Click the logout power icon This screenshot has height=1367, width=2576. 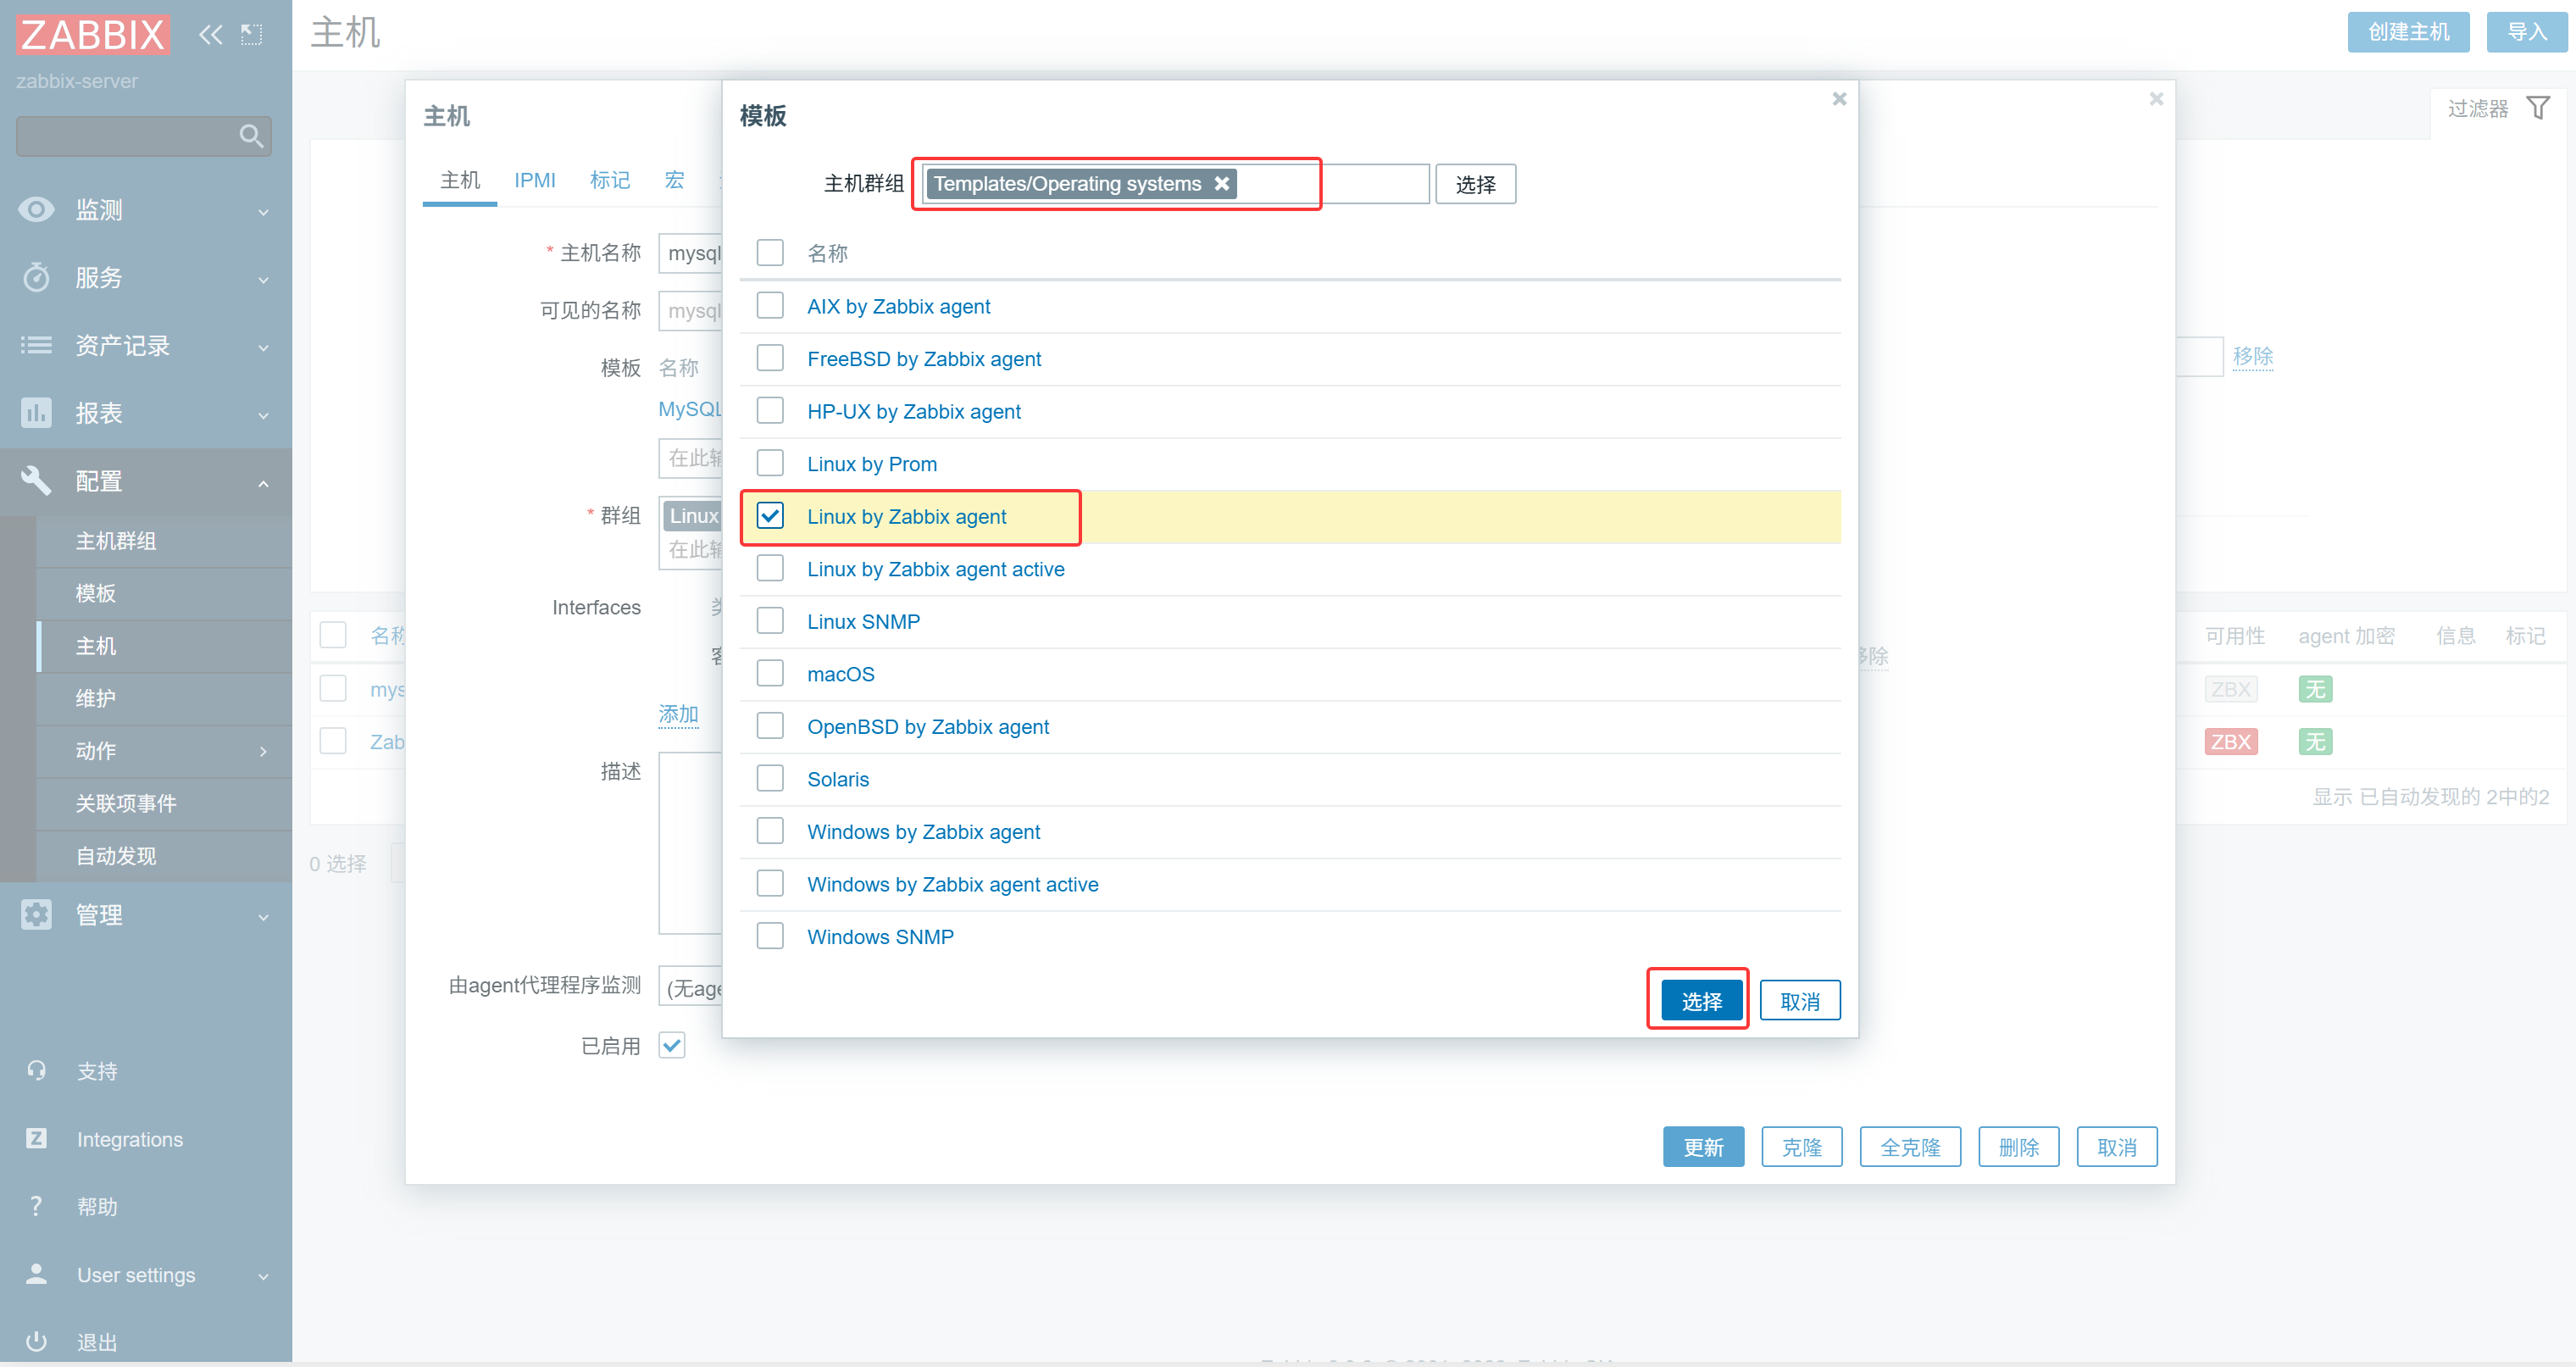pos(37,1341)
